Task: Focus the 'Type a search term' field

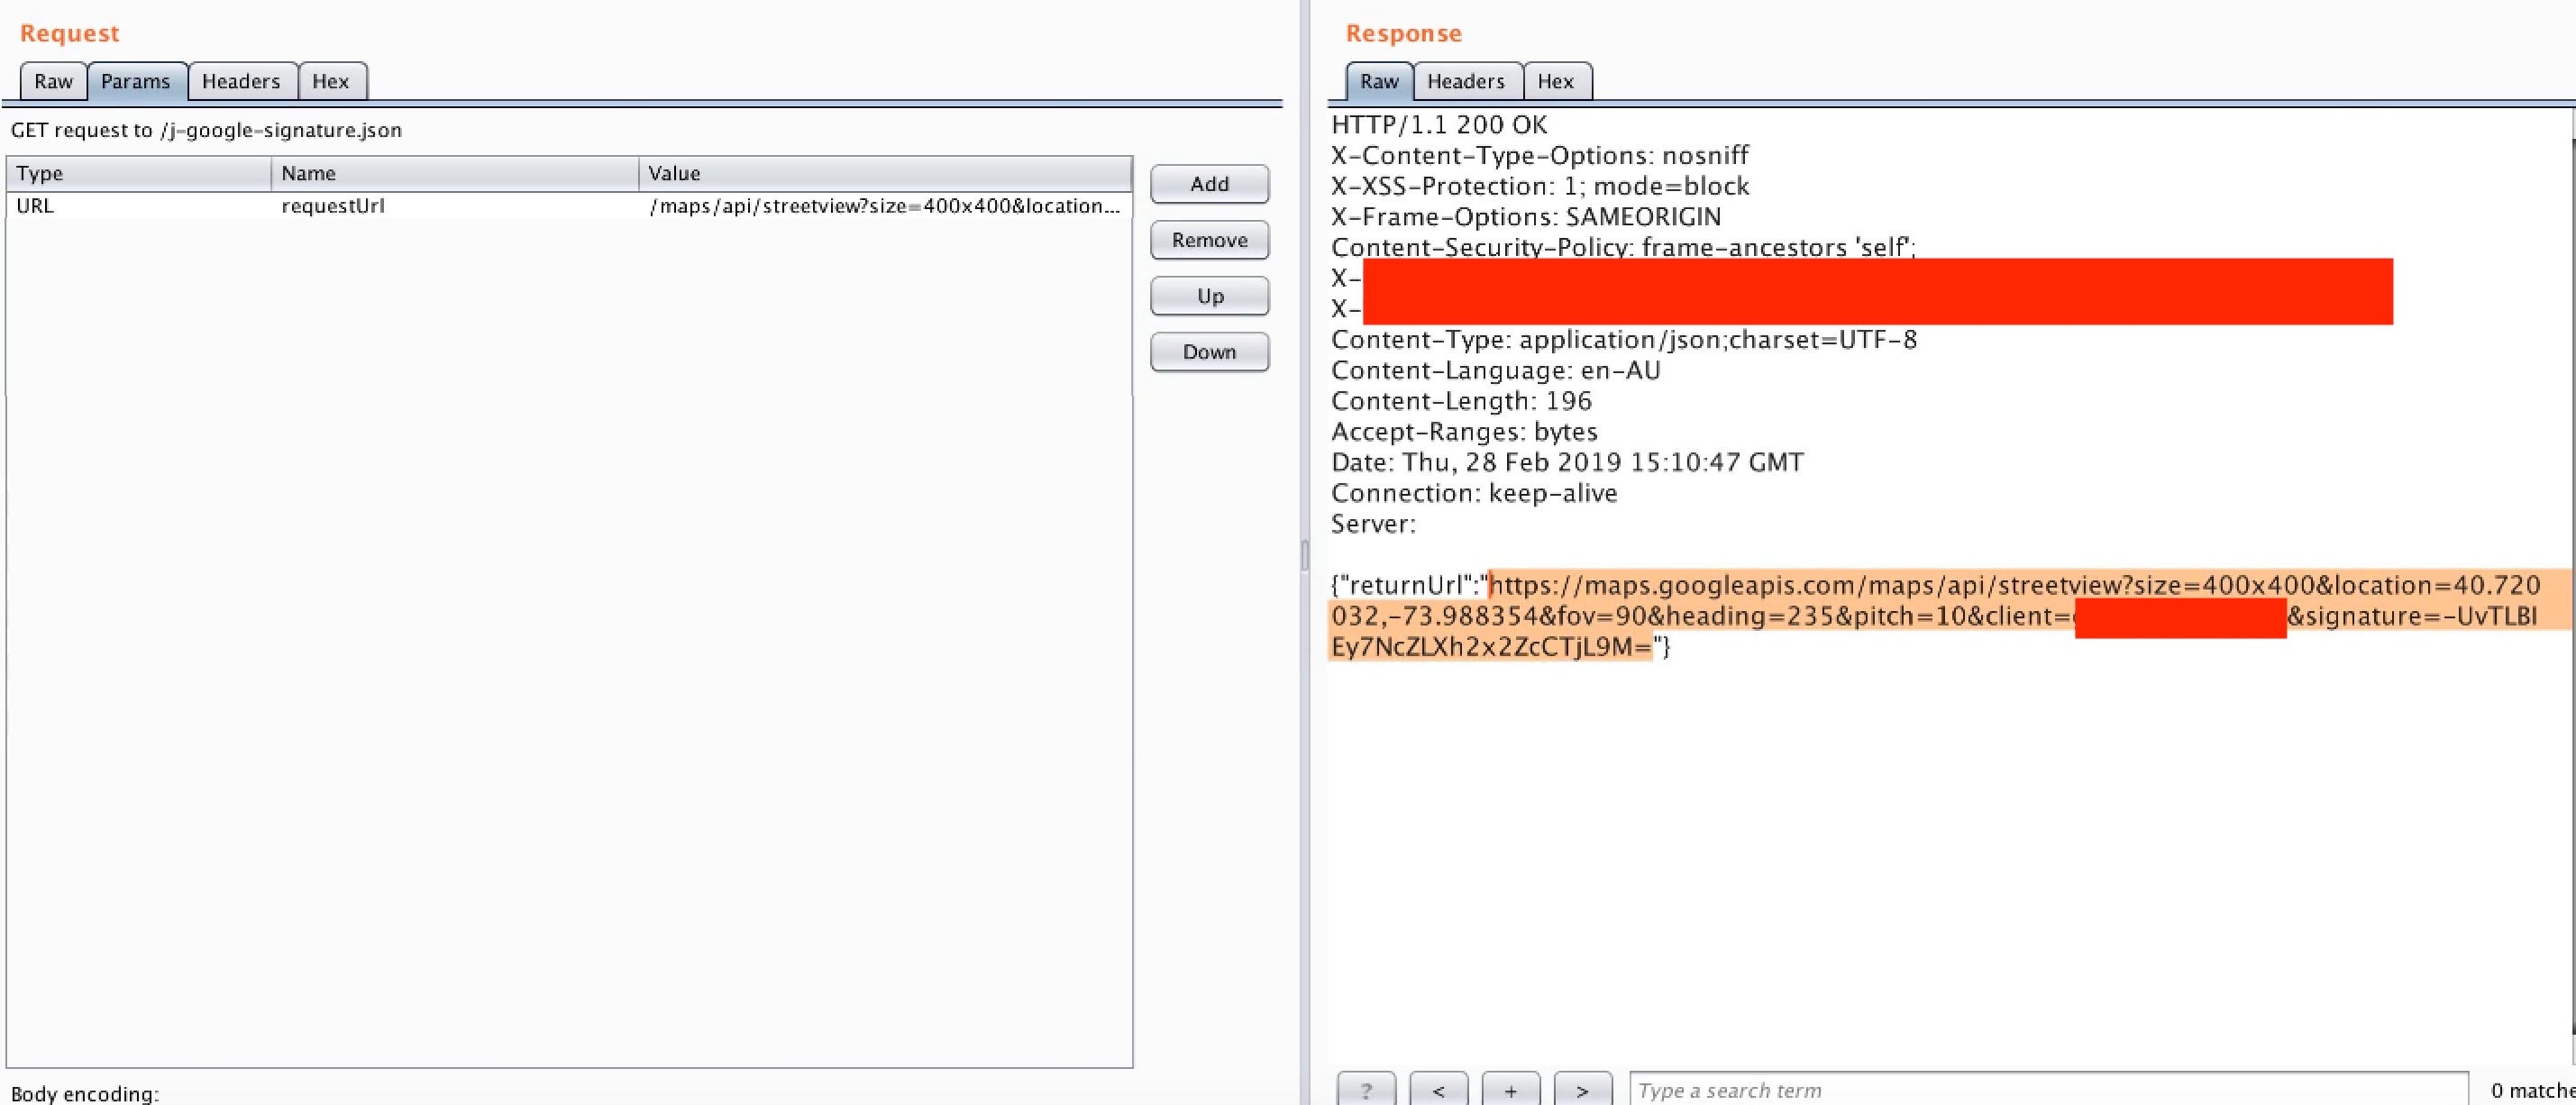Action: (x=2049, y=1090)
